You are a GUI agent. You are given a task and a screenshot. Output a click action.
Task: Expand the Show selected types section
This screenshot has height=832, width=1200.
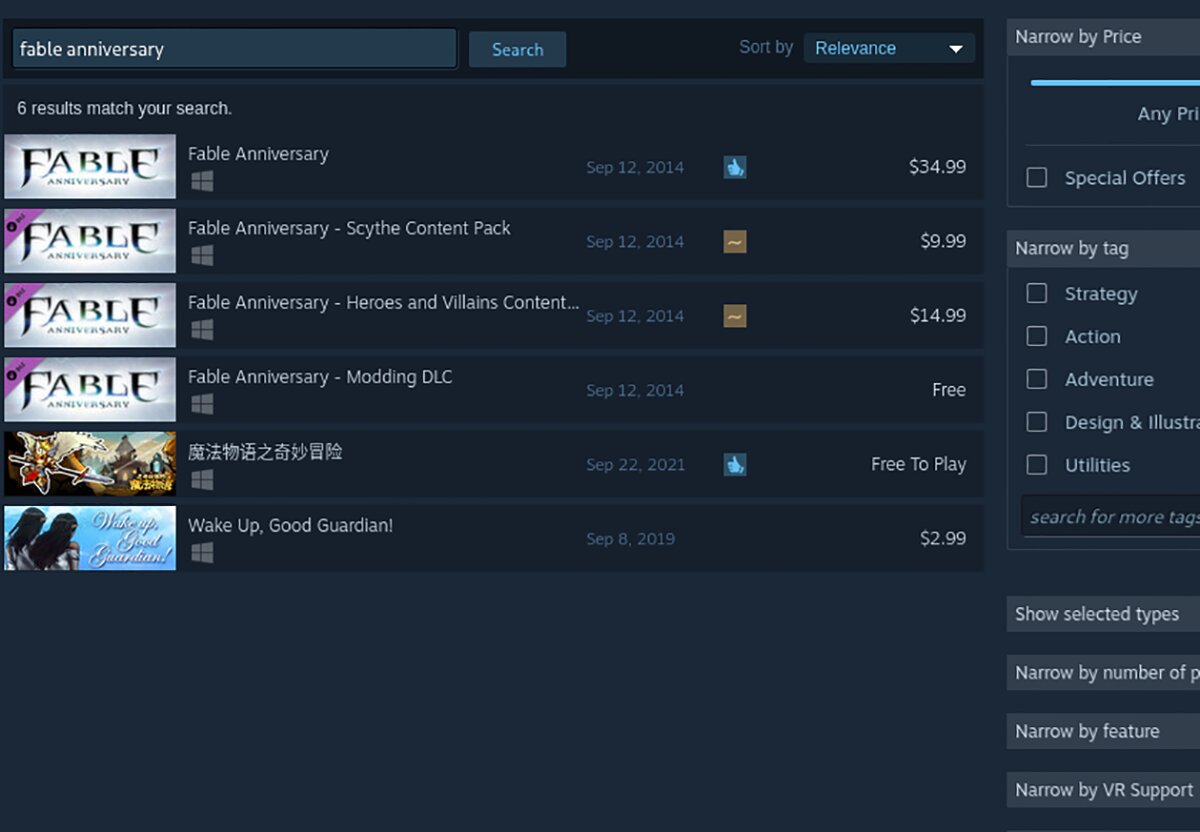click(x=1103, y=614)
